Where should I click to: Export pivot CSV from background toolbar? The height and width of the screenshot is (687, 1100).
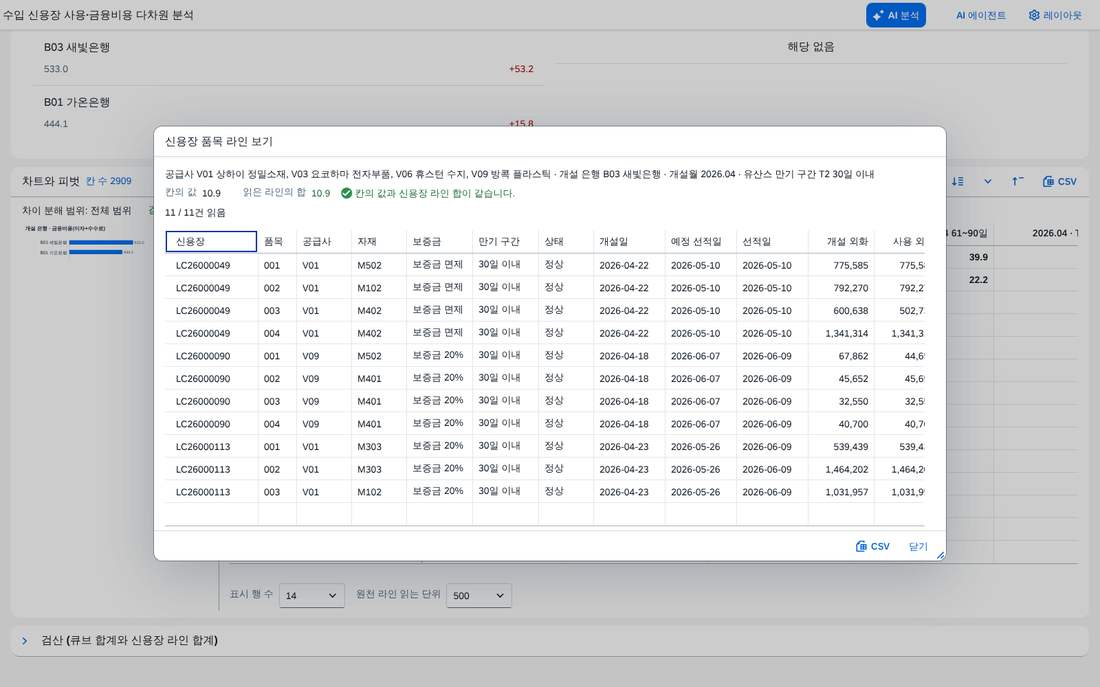pos(1059,181)
